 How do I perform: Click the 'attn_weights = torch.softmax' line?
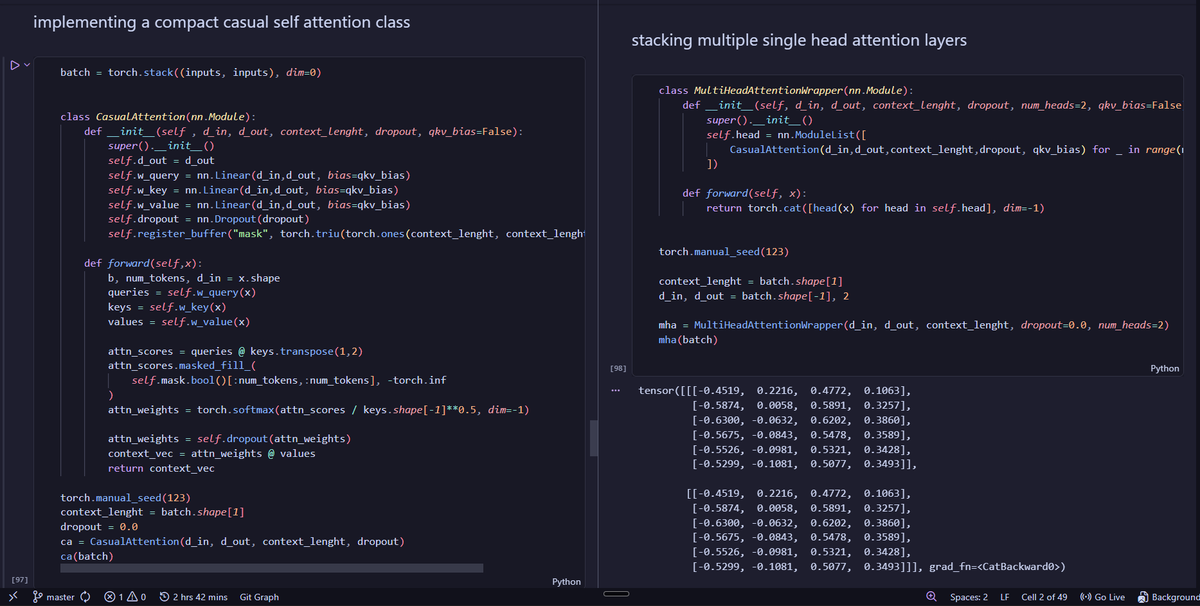(x=319, y=410)
